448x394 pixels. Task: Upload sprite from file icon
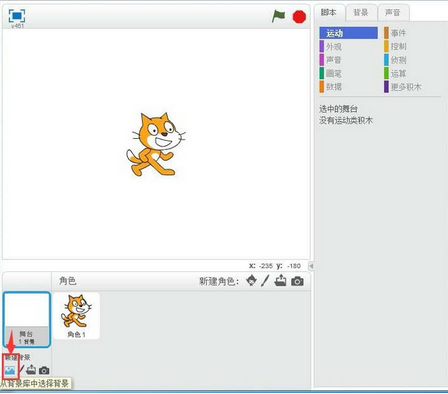tap(280, 281)
